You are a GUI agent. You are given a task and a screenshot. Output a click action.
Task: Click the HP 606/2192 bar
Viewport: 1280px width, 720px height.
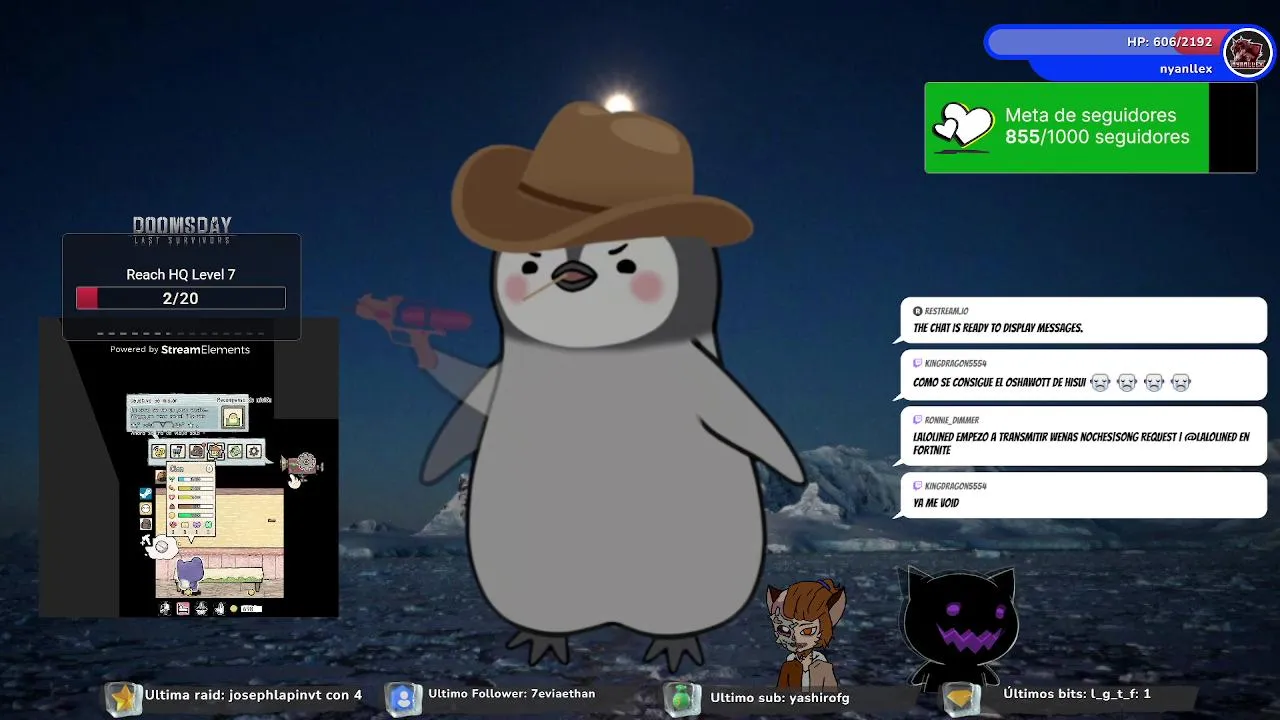coord(1103,42)
